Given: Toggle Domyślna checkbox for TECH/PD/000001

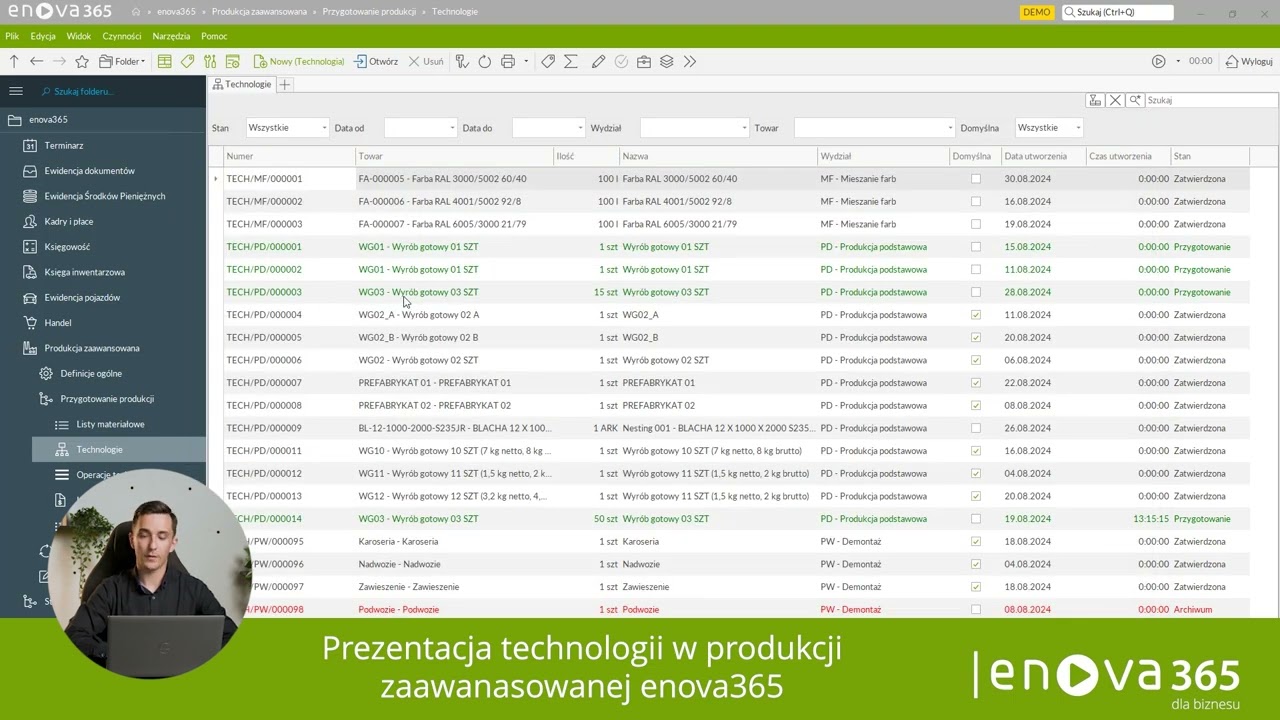Looking at the screenshot, I should tap(976, 247).
